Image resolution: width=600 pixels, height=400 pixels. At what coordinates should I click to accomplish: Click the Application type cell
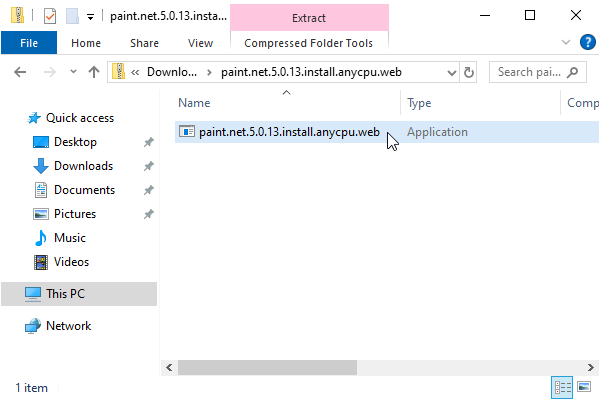[x=437, y=132]
